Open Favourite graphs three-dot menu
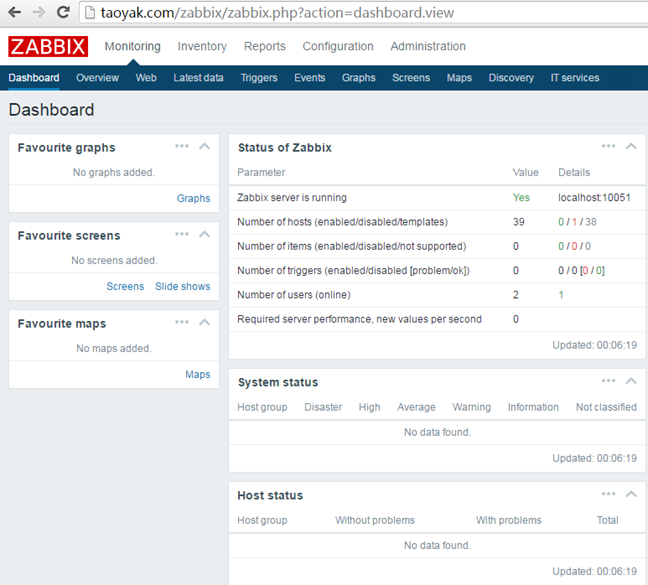The image size is (648, 585). coord(182,146)
